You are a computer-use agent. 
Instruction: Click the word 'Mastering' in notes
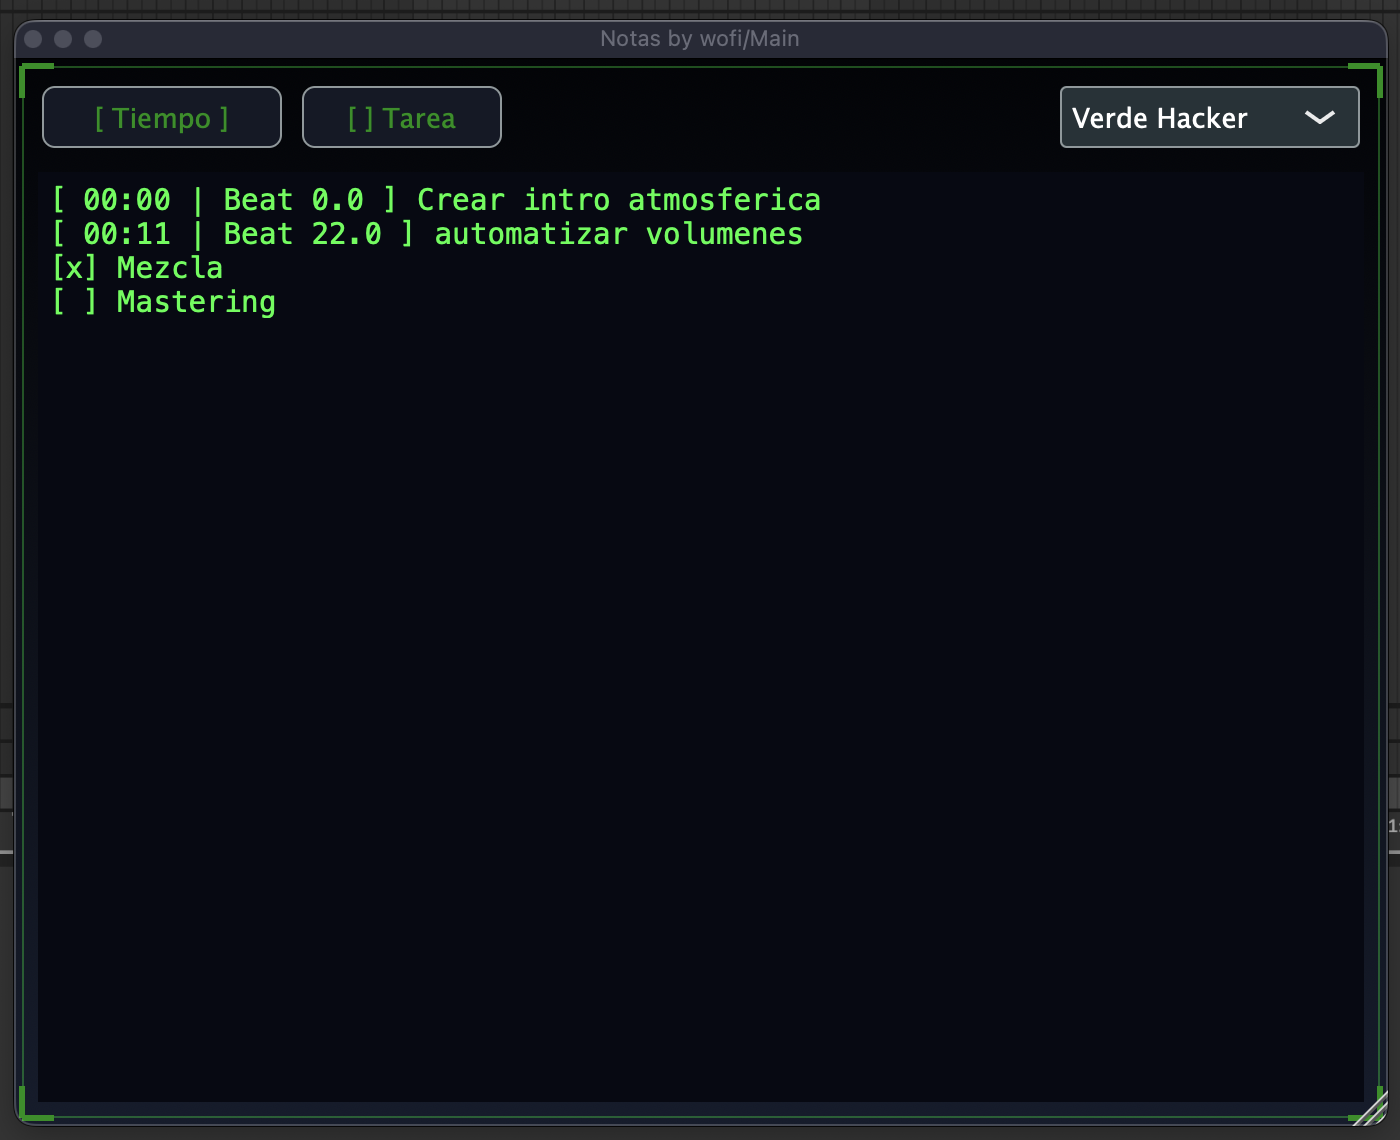pyautogui.click(x=196, y=302)
